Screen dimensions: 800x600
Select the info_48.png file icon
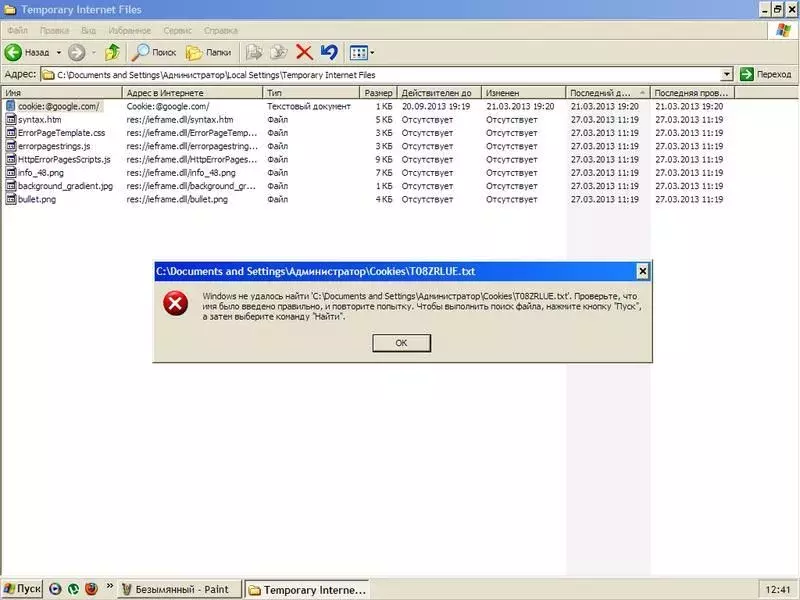tap(11, 172)
